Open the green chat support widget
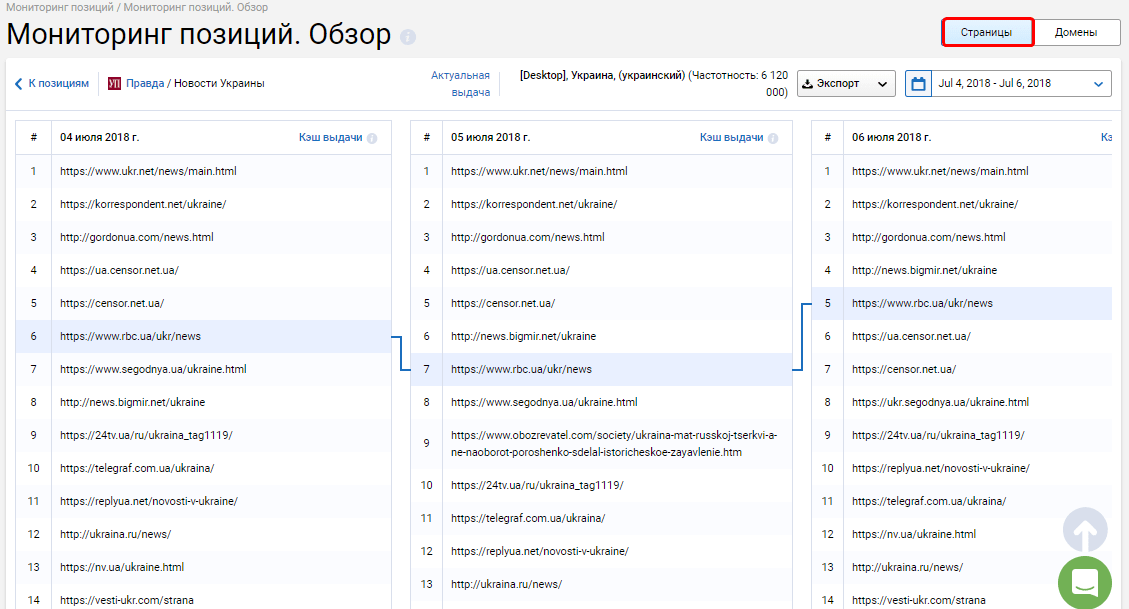The height and width of the screenshot is (609, 1129). (x=1085, y=582)
